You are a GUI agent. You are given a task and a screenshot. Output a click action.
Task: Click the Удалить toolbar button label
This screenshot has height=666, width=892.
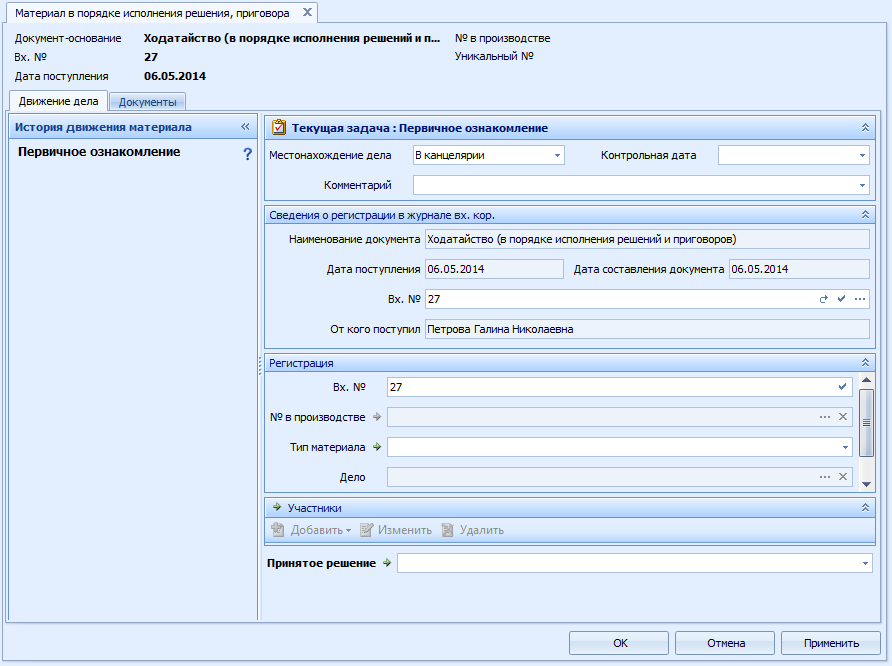482,530
